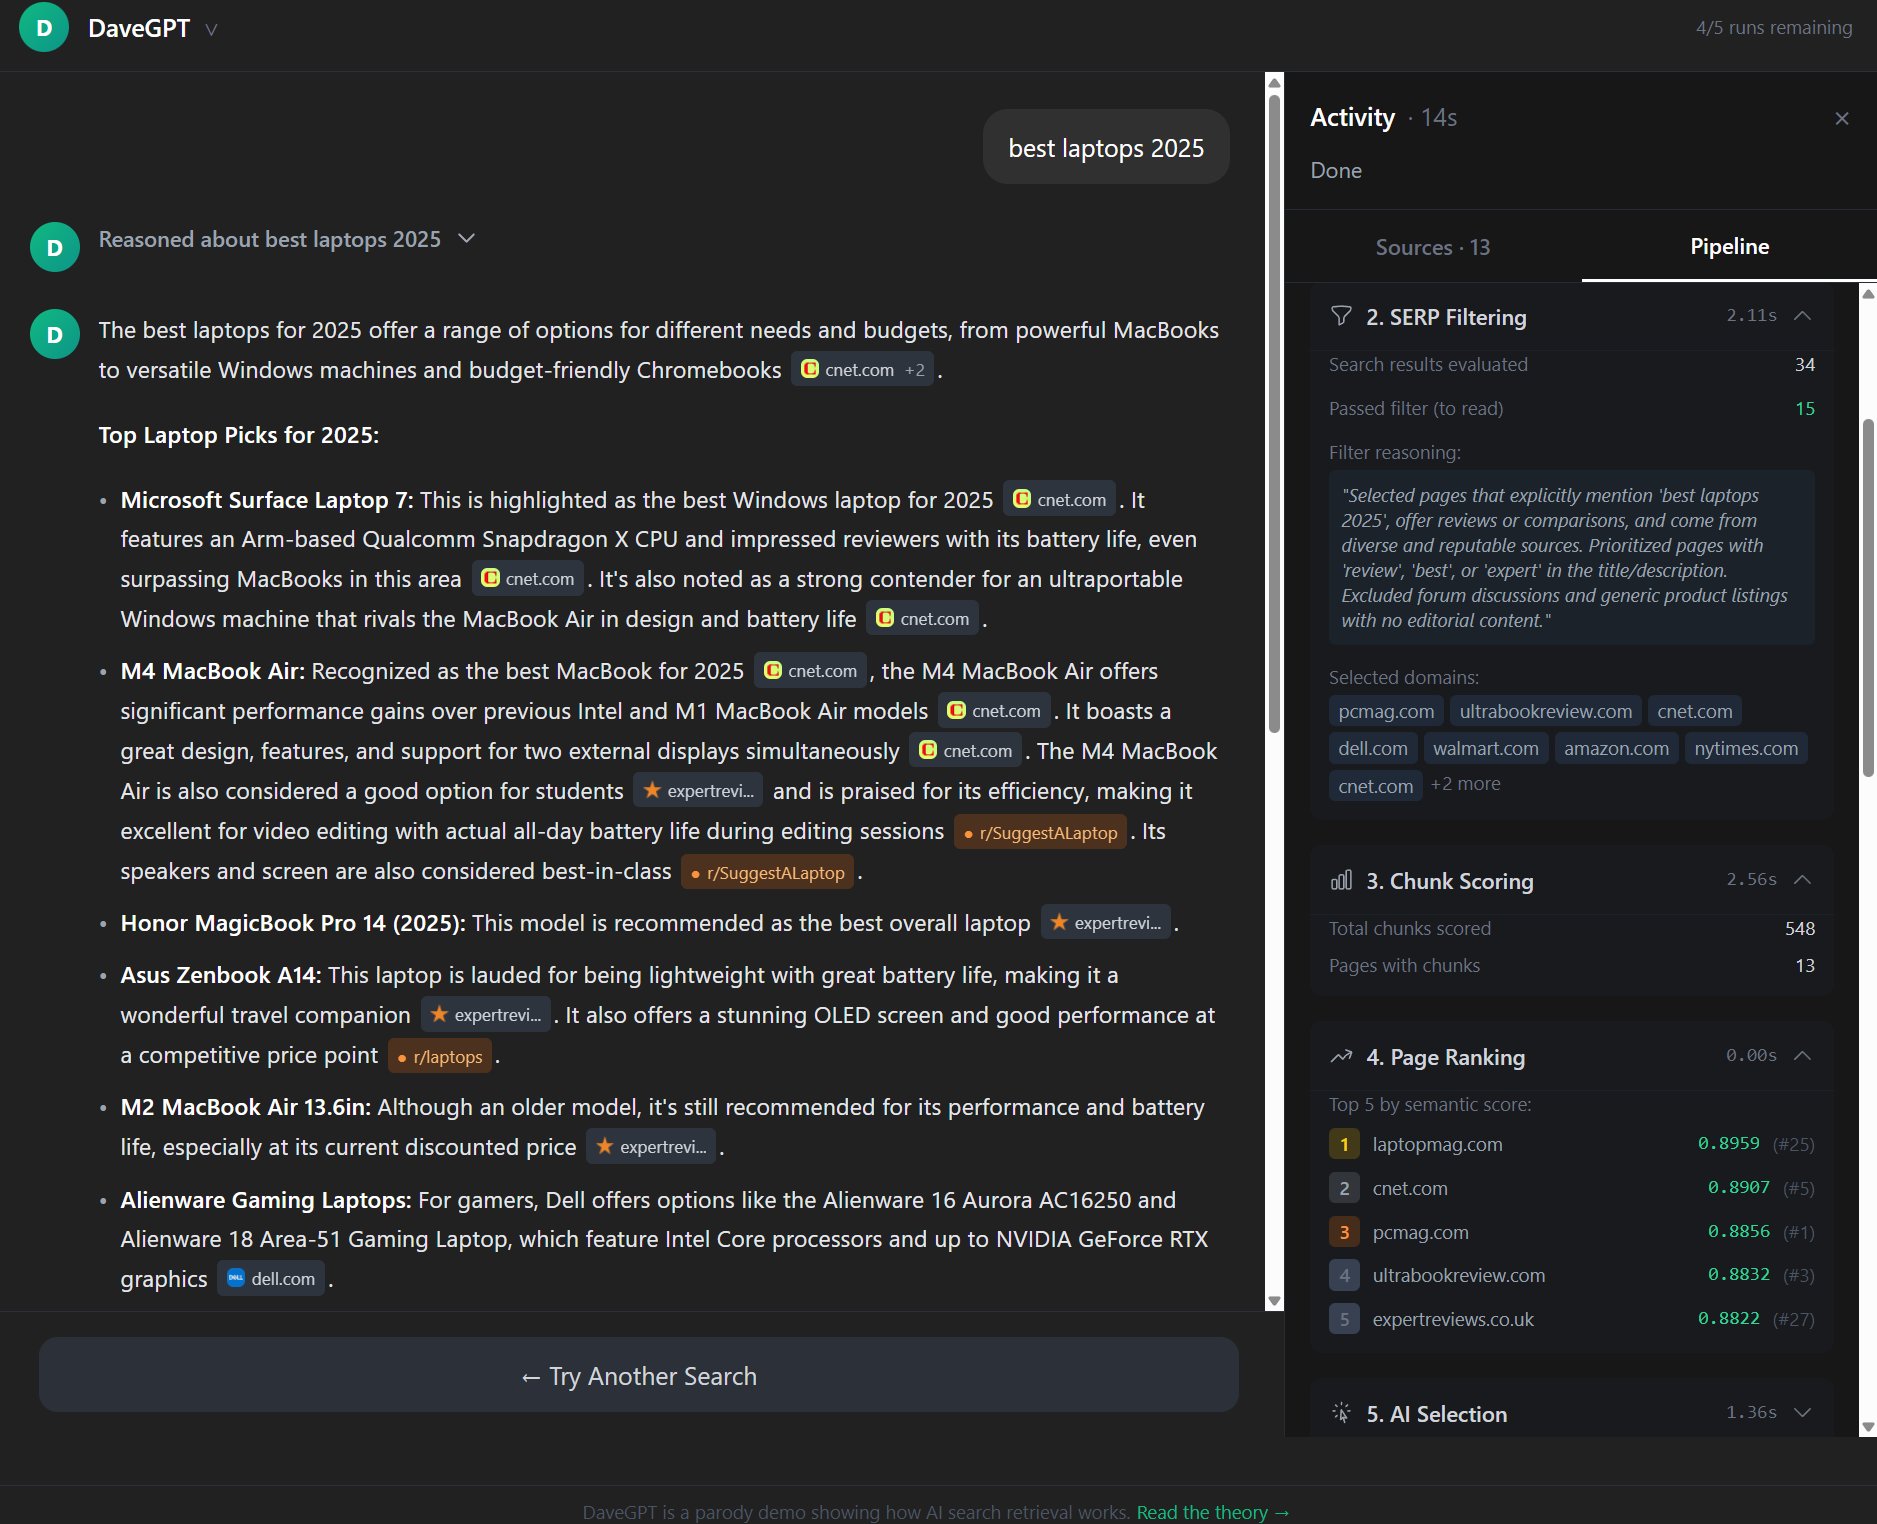Screen dimensions: 1877x1524
Task: Select the Pipeline tab
Action: coord(1728,247)
